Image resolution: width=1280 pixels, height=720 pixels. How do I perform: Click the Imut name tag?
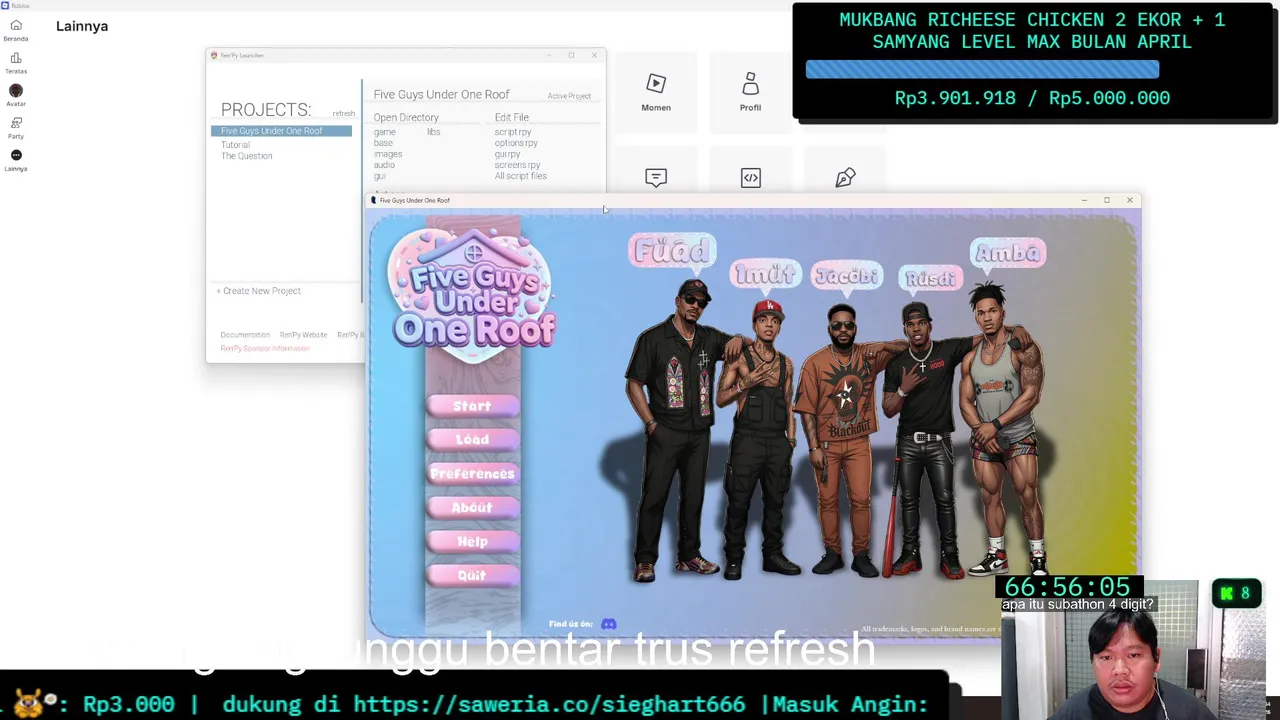[765, 274]
